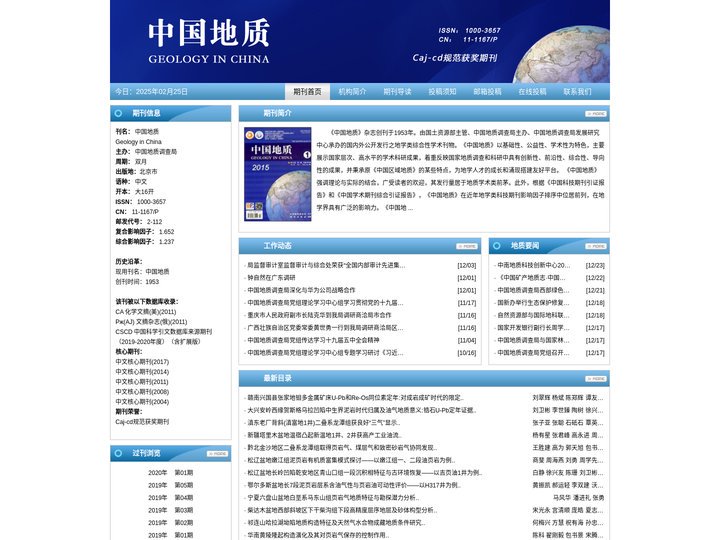
Task: Open 中国地质调查局与国家林 news item
Action: 533,340
